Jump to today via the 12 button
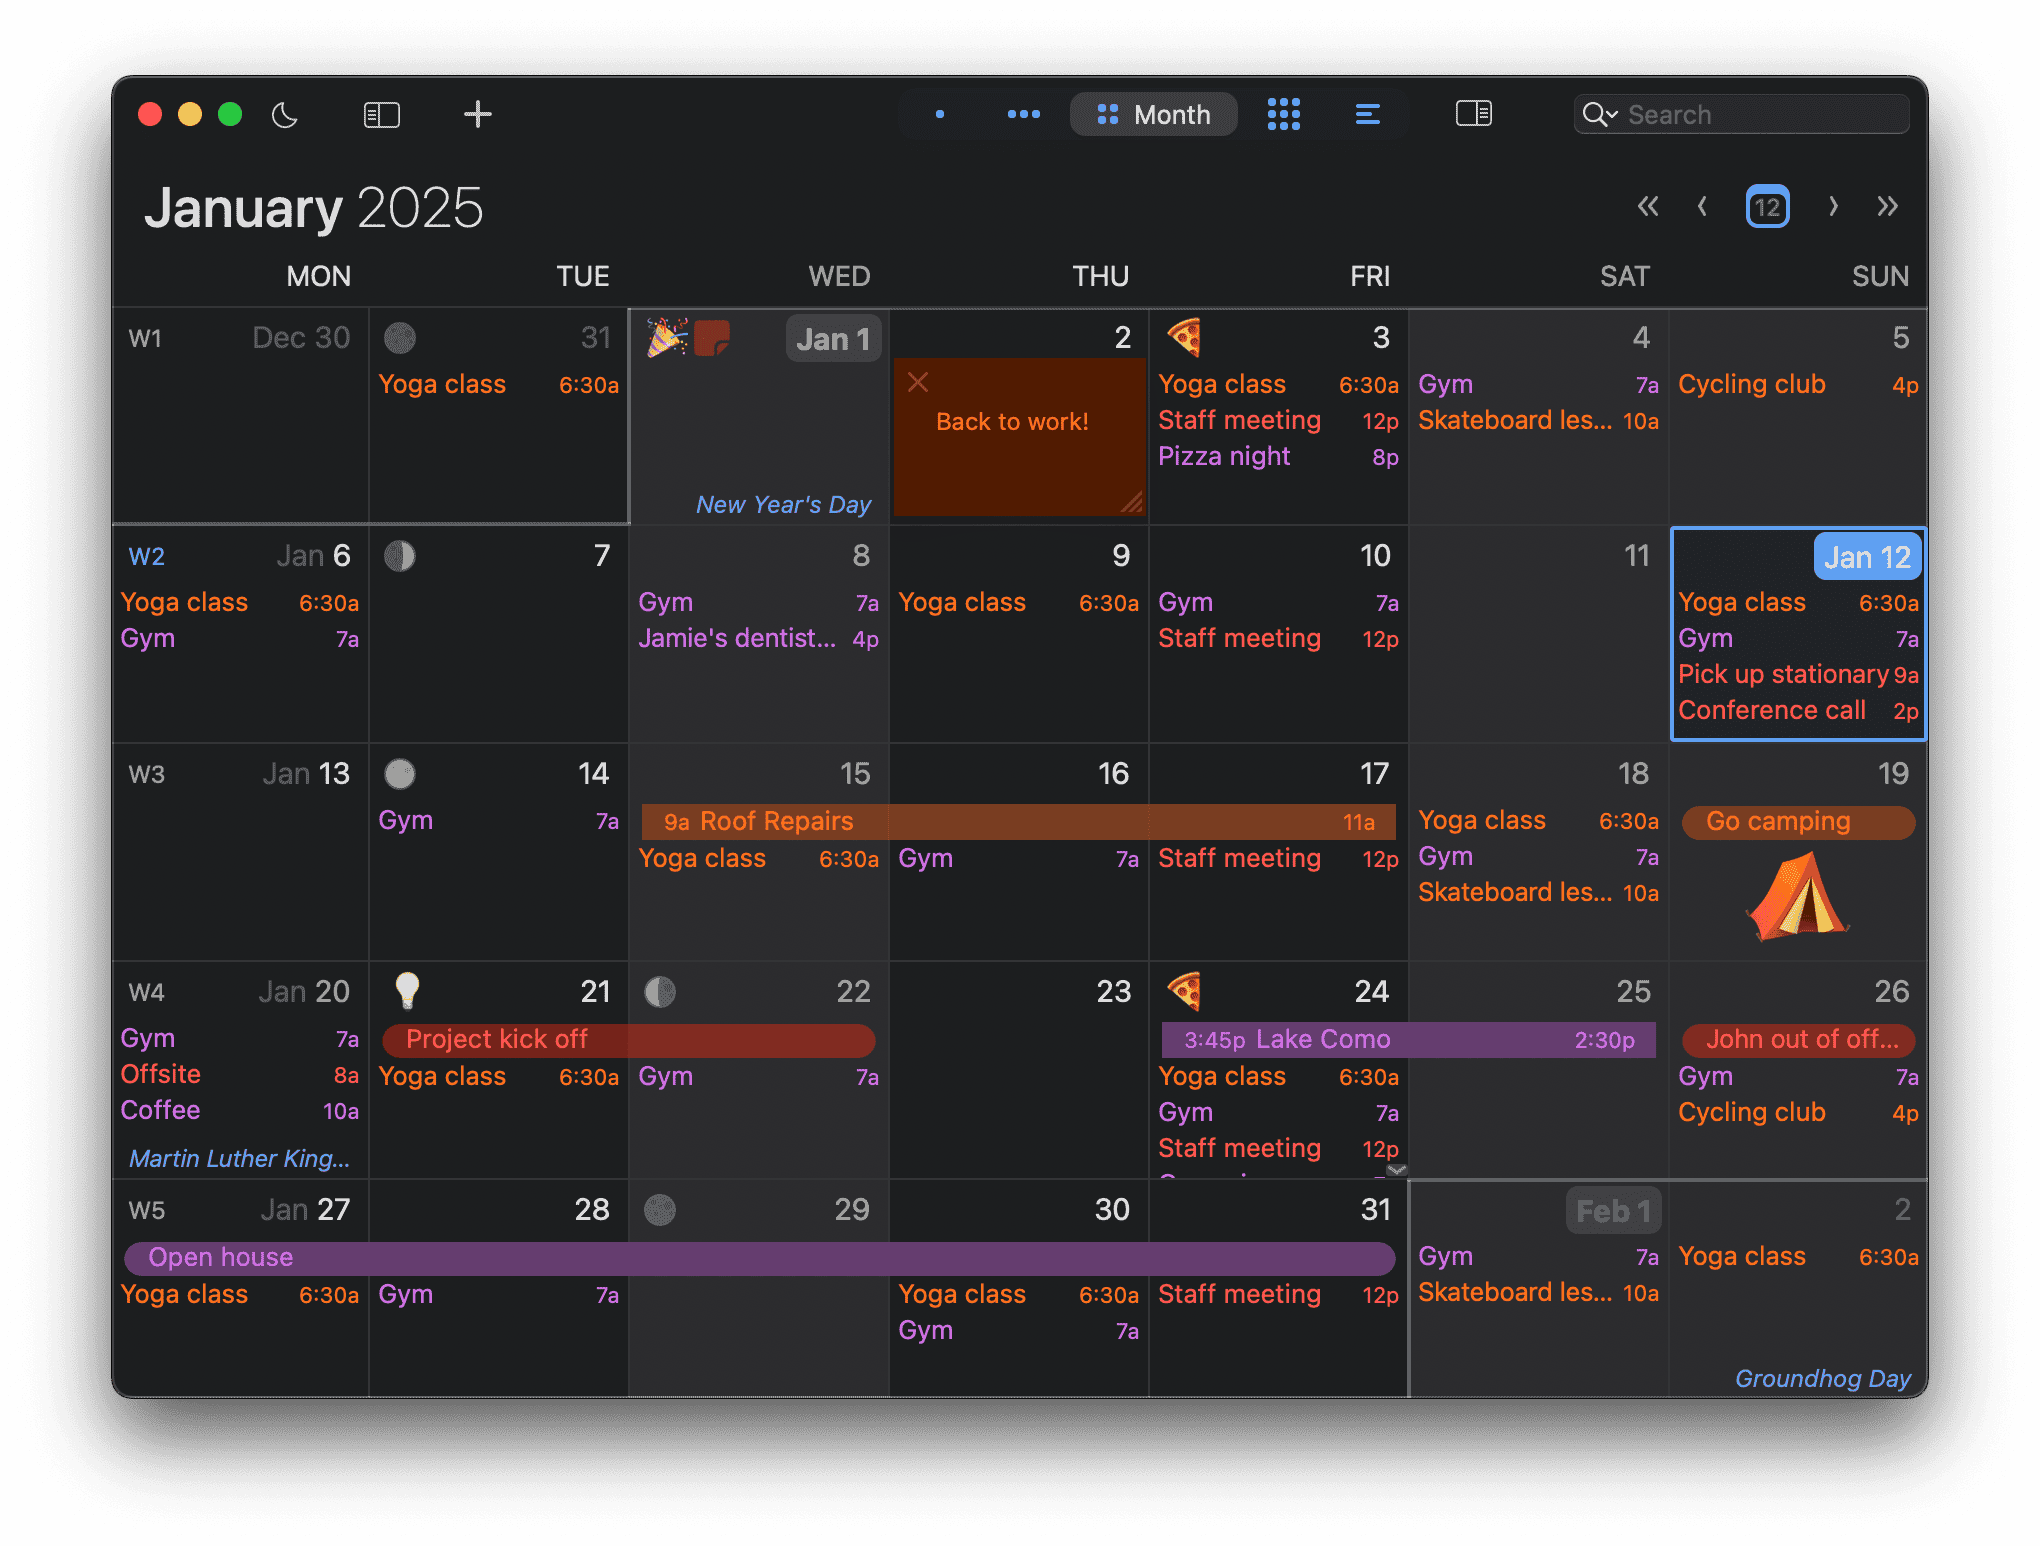 point(1767,207)
